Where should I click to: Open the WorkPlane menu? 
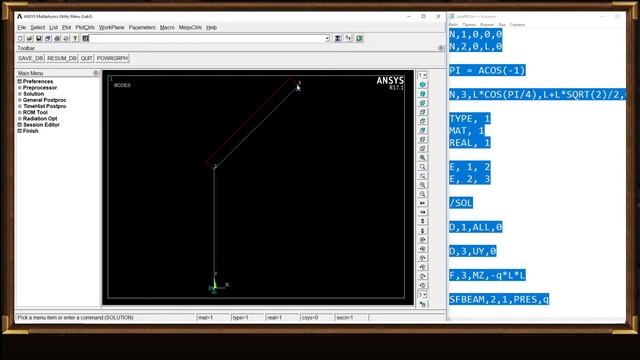pyautogui.click(x=111, y=27)
